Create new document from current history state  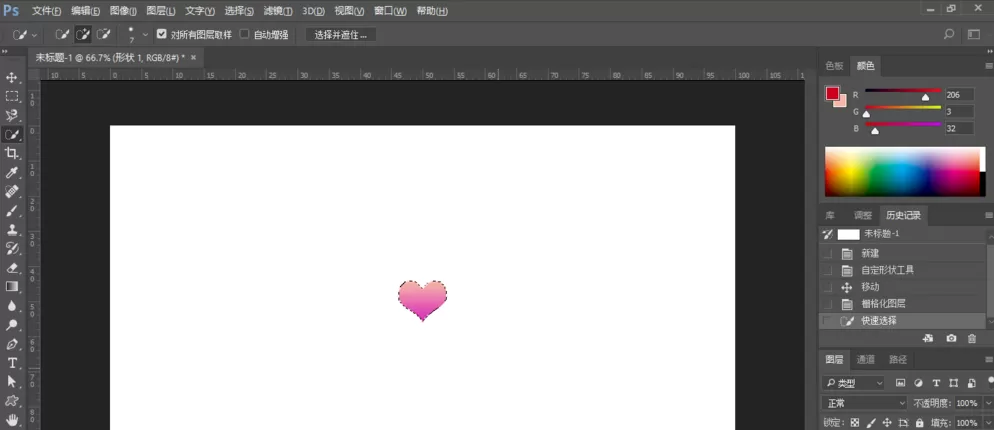point(928,338)
